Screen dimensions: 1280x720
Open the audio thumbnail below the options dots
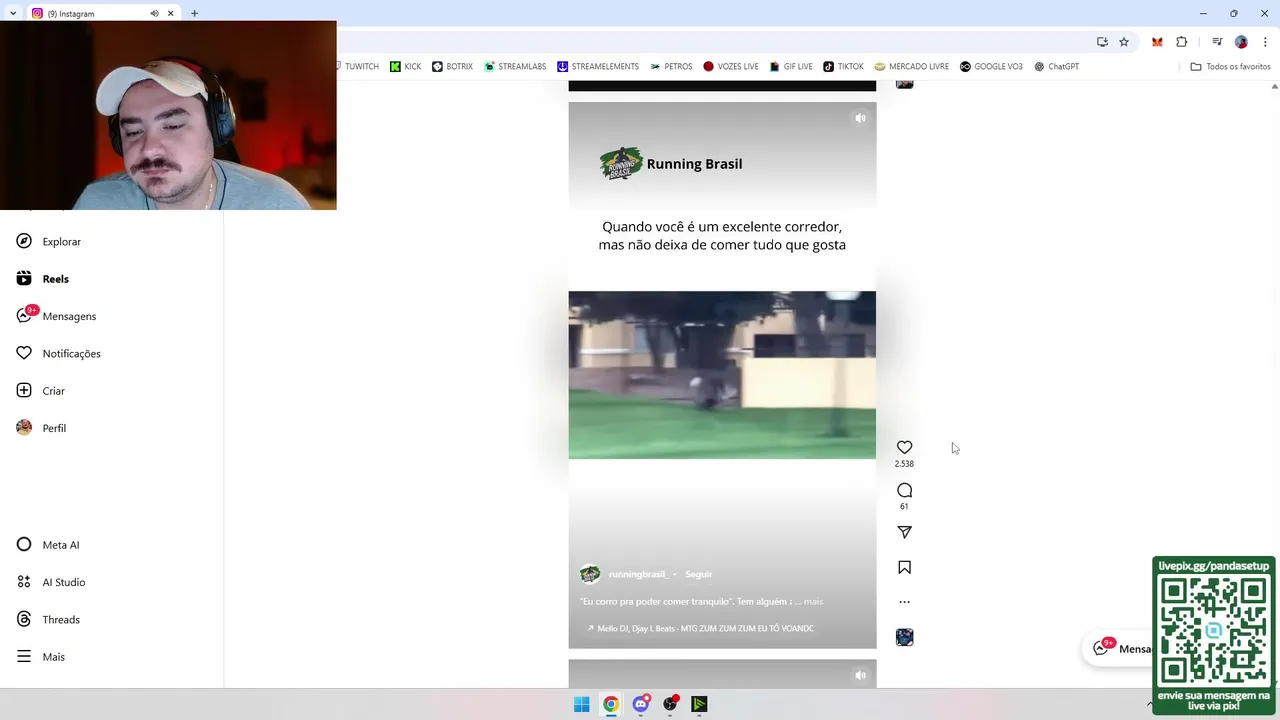pos(904,637)
